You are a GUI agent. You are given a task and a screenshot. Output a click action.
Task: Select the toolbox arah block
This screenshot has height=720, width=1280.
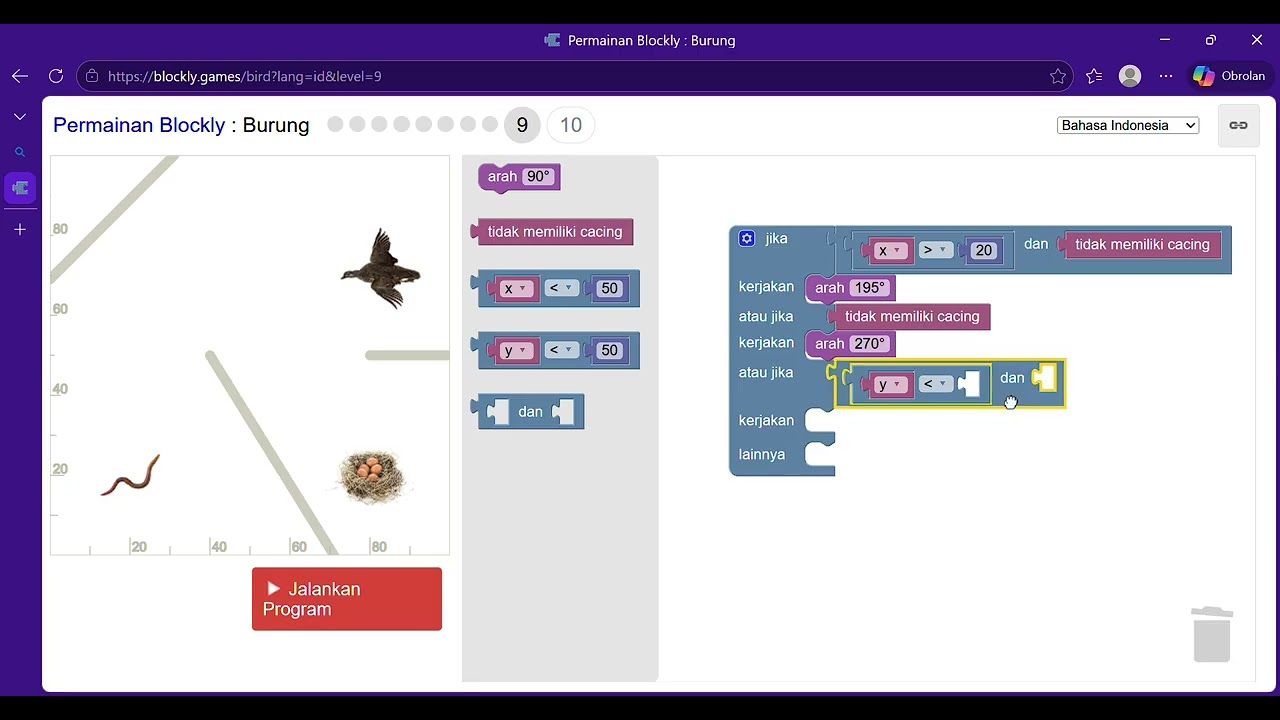coord(502,177)
